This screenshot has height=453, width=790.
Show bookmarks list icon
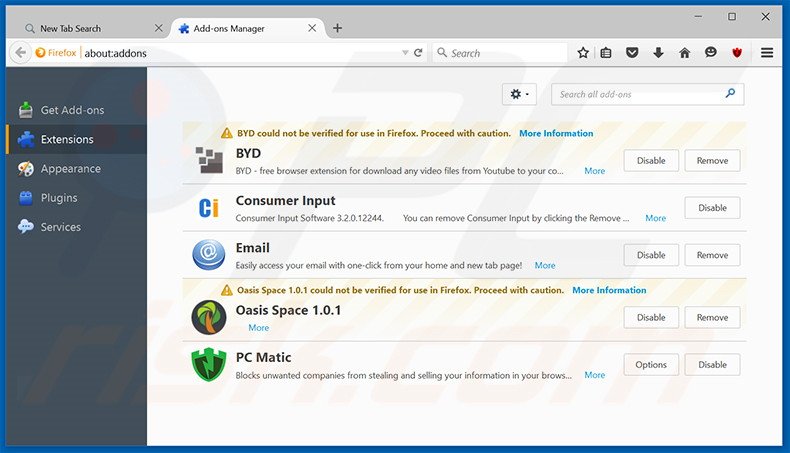pos(606,52)
